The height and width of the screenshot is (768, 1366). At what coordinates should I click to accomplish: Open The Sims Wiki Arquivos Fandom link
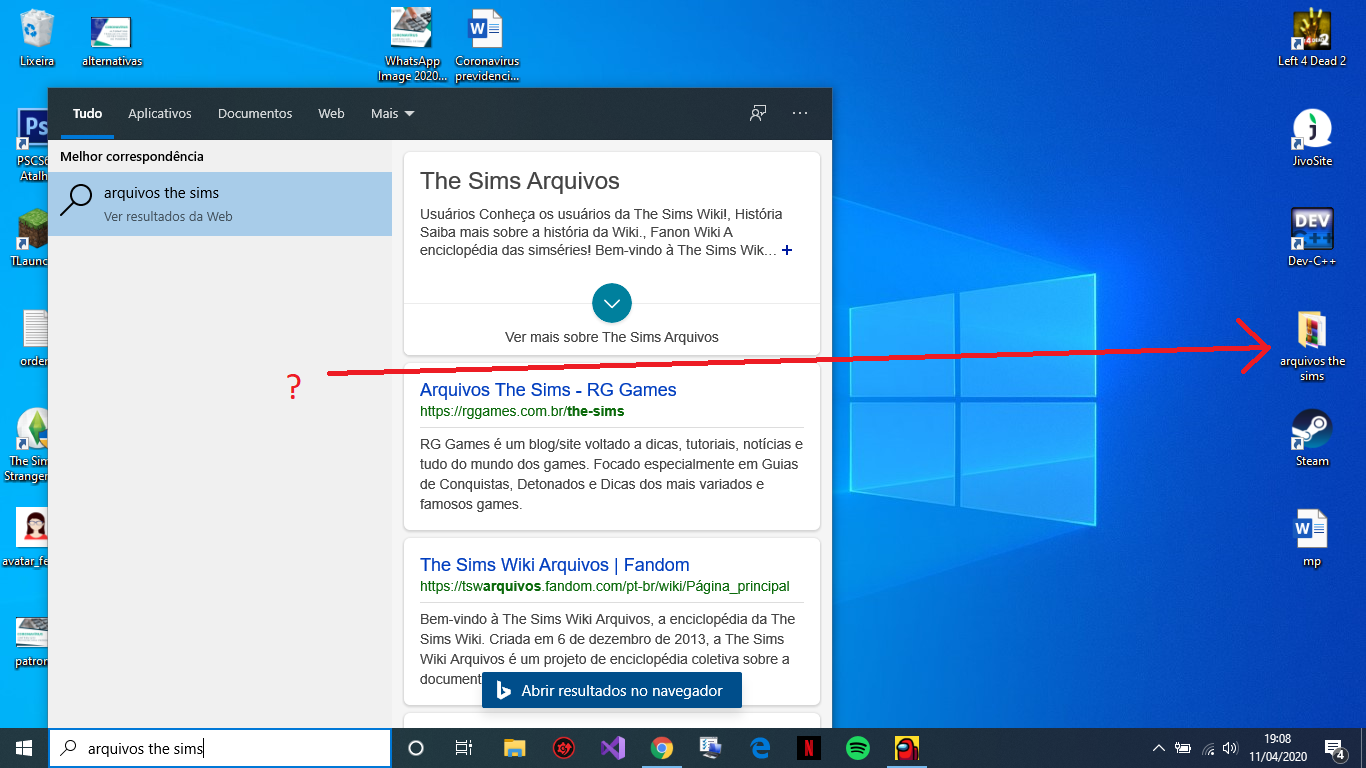[555, 565]
